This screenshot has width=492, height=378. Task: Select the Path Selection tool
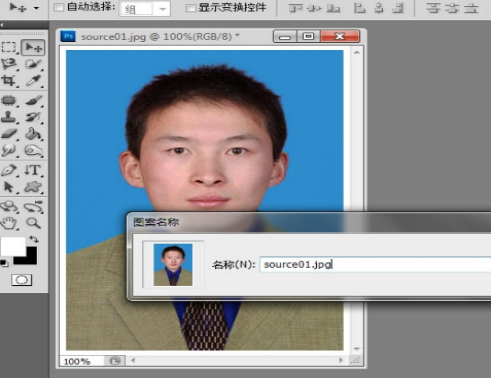click(9, 187)
